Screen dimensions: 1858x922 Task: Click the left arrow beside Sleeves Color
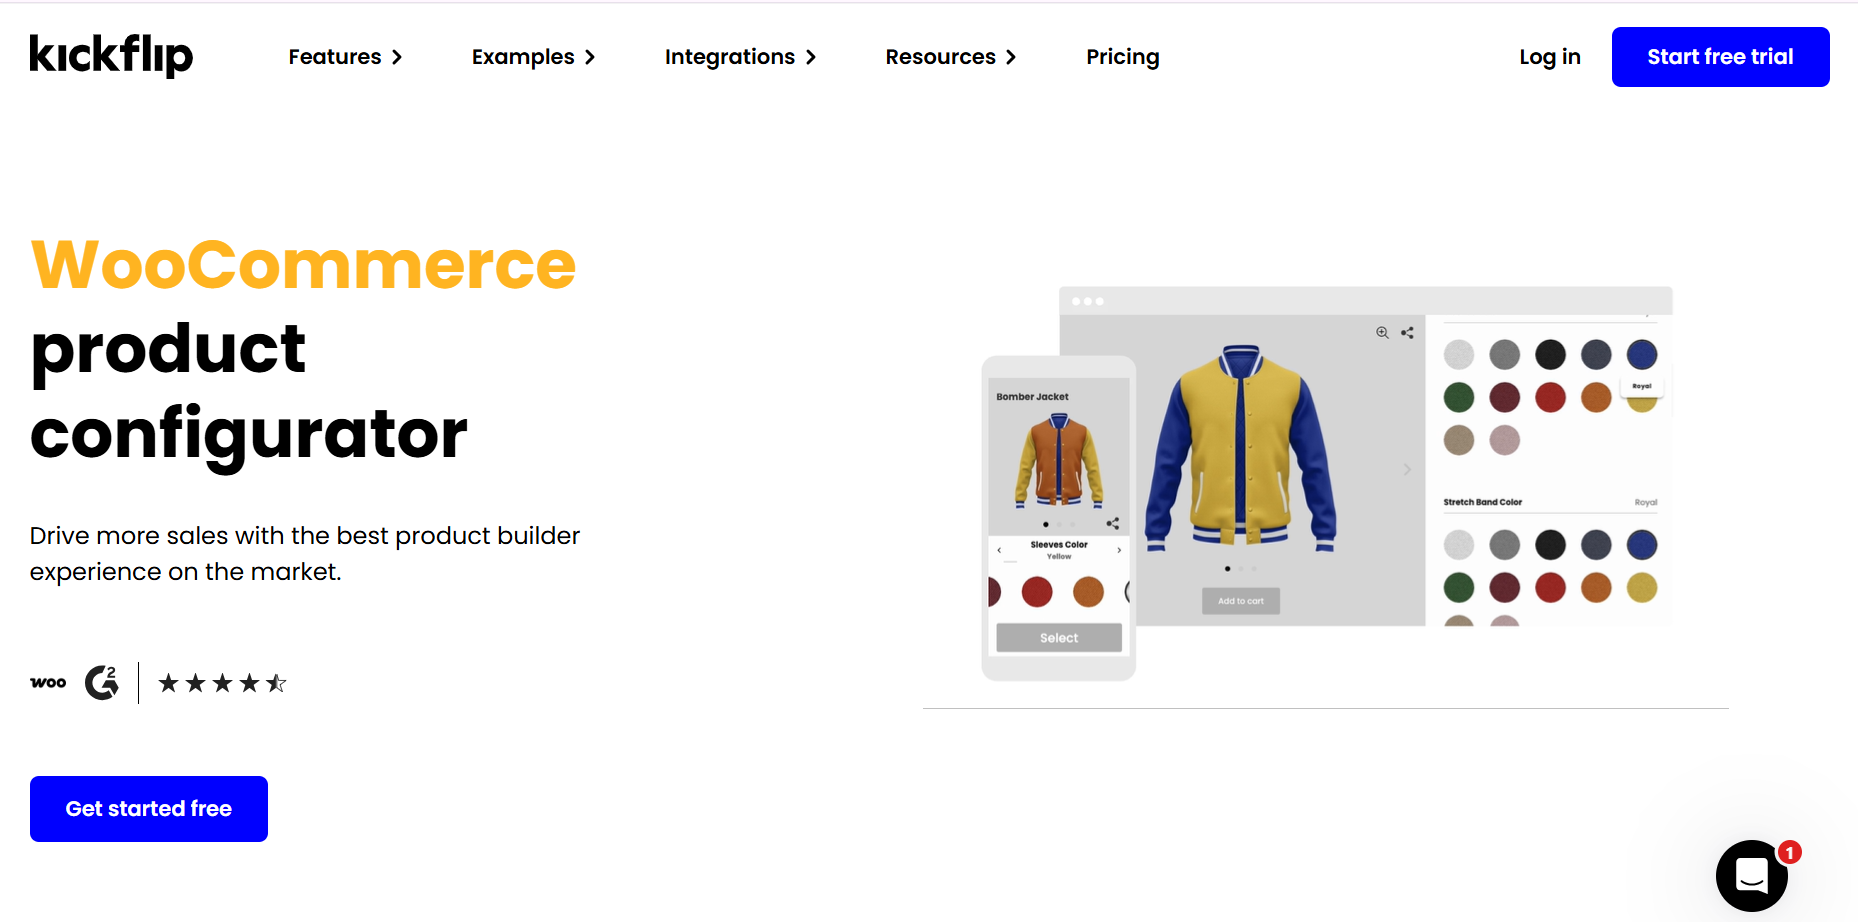pos(999,550)
